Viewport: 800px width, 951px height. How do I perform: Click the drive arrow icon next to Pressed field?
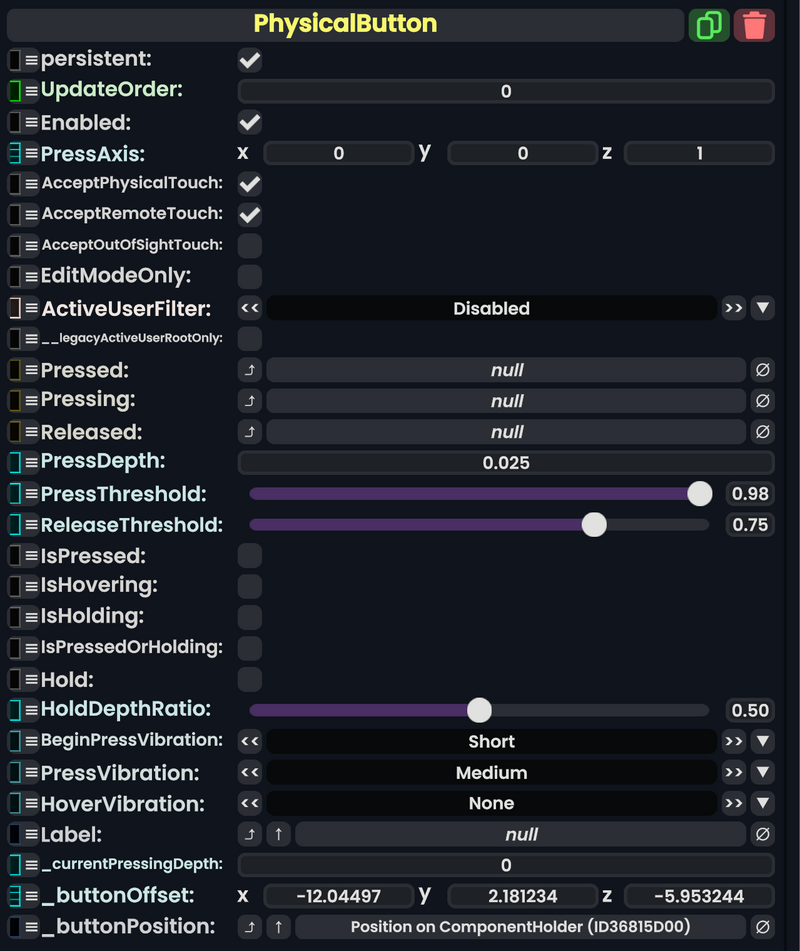pos(249,370)
